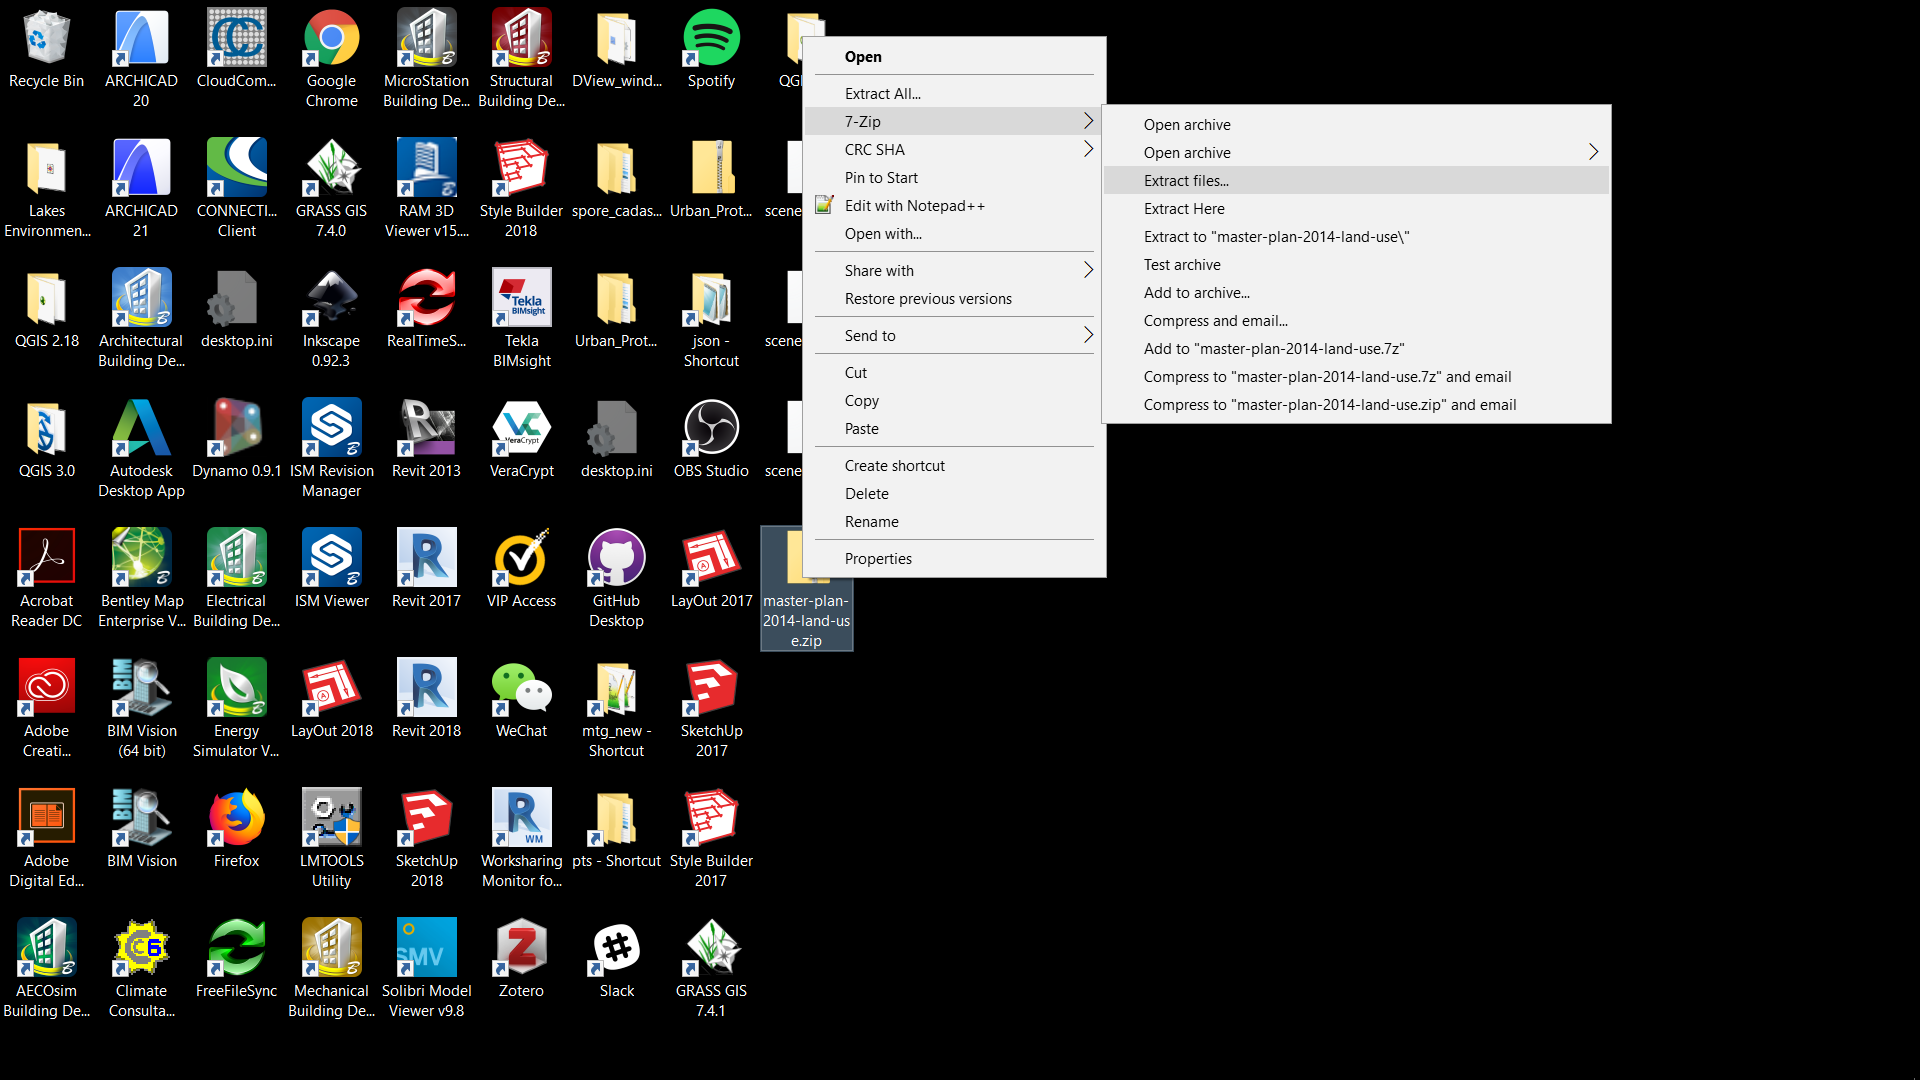Select the Firefox desktop shortcut
The image size is (1920, 1080).
point(236,820)
